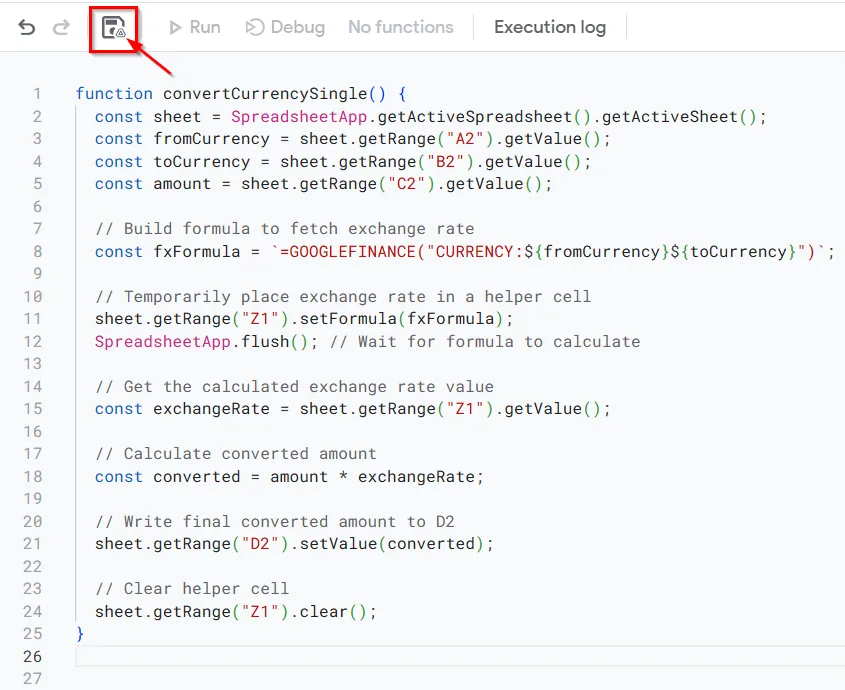
Task: Click 'convertCurrencySingle' function name
Action: click(x=265, y=94)
